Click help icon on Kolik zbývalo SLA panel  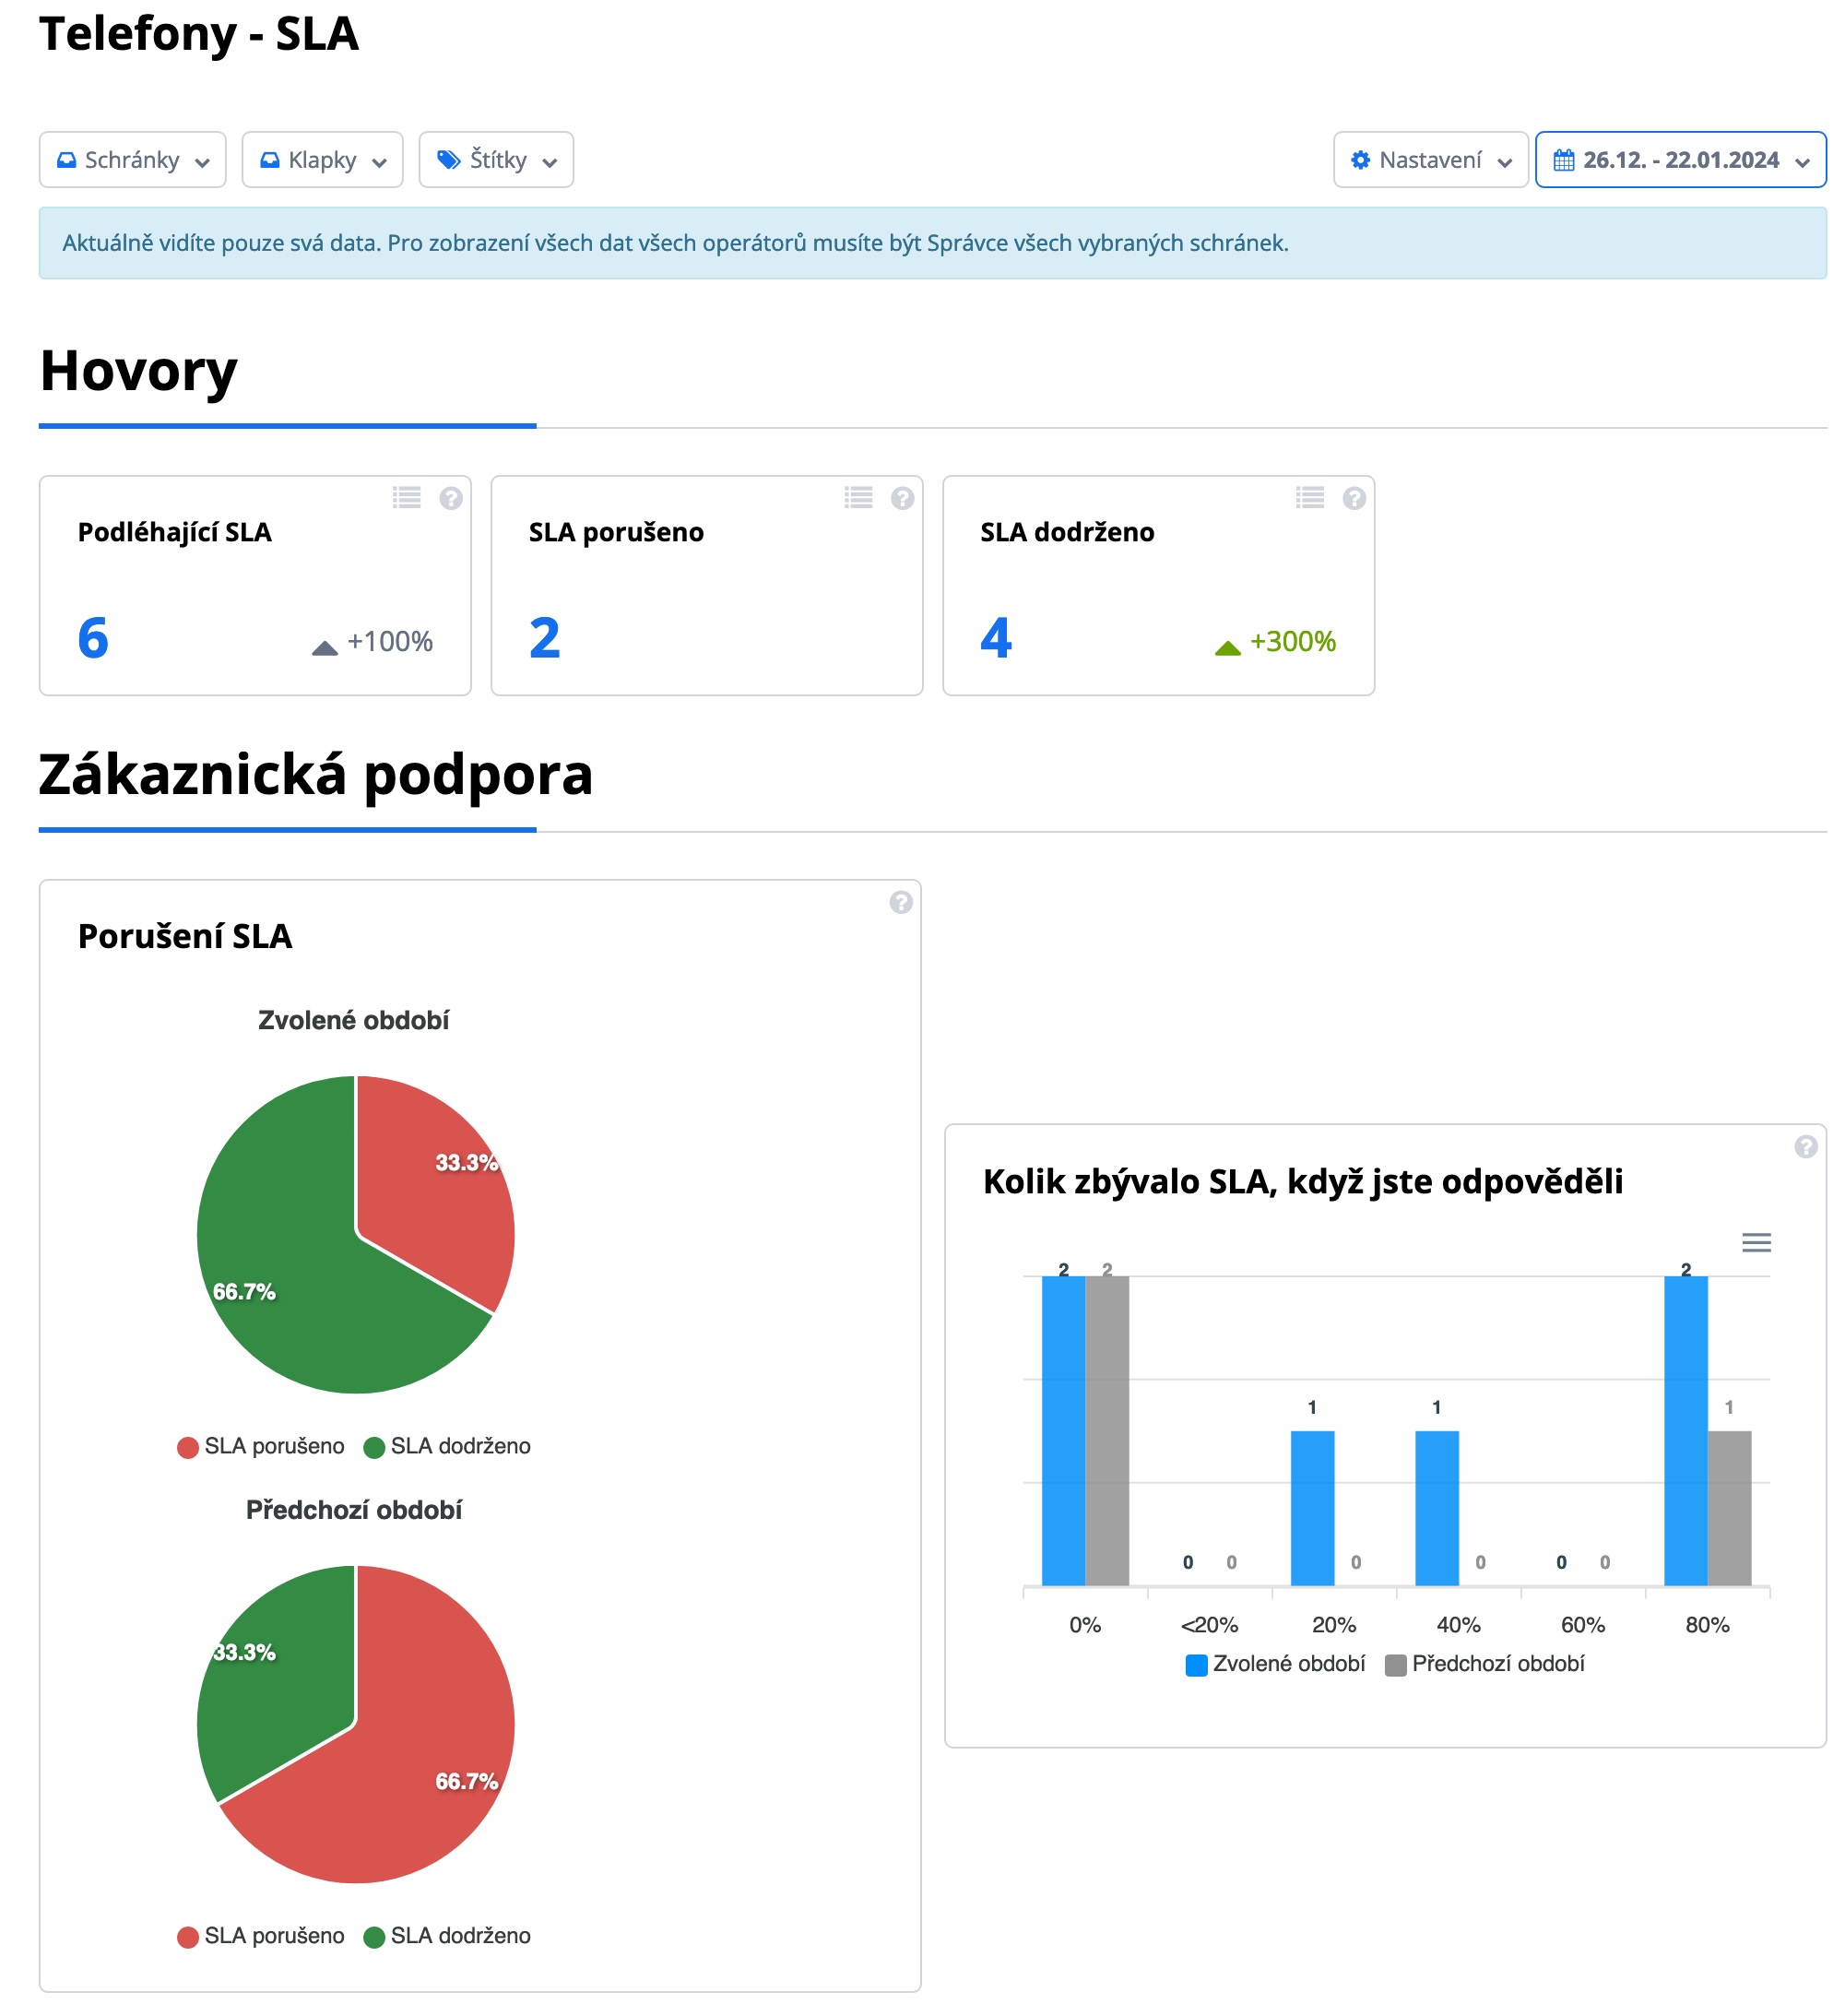pyautogui.click(x=1807, y=1147)
